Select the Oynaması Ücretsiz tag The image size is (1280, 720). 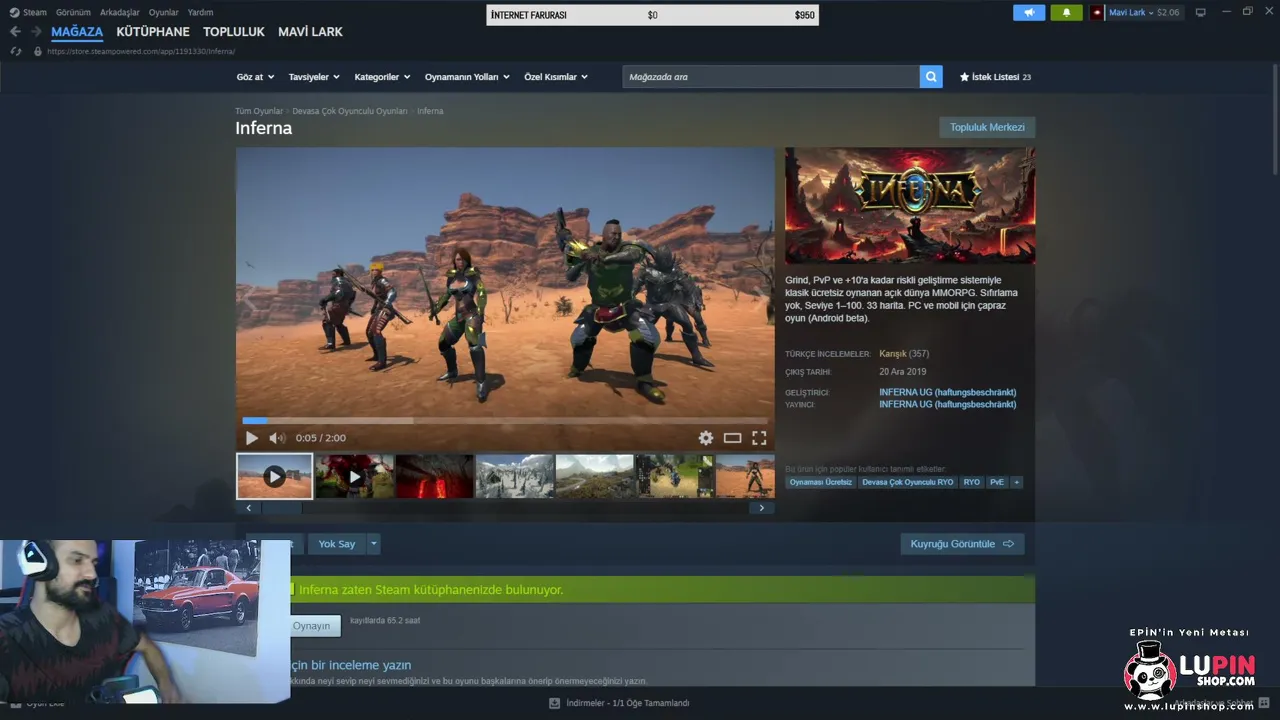pyautogui.click(x=821, y=482)
